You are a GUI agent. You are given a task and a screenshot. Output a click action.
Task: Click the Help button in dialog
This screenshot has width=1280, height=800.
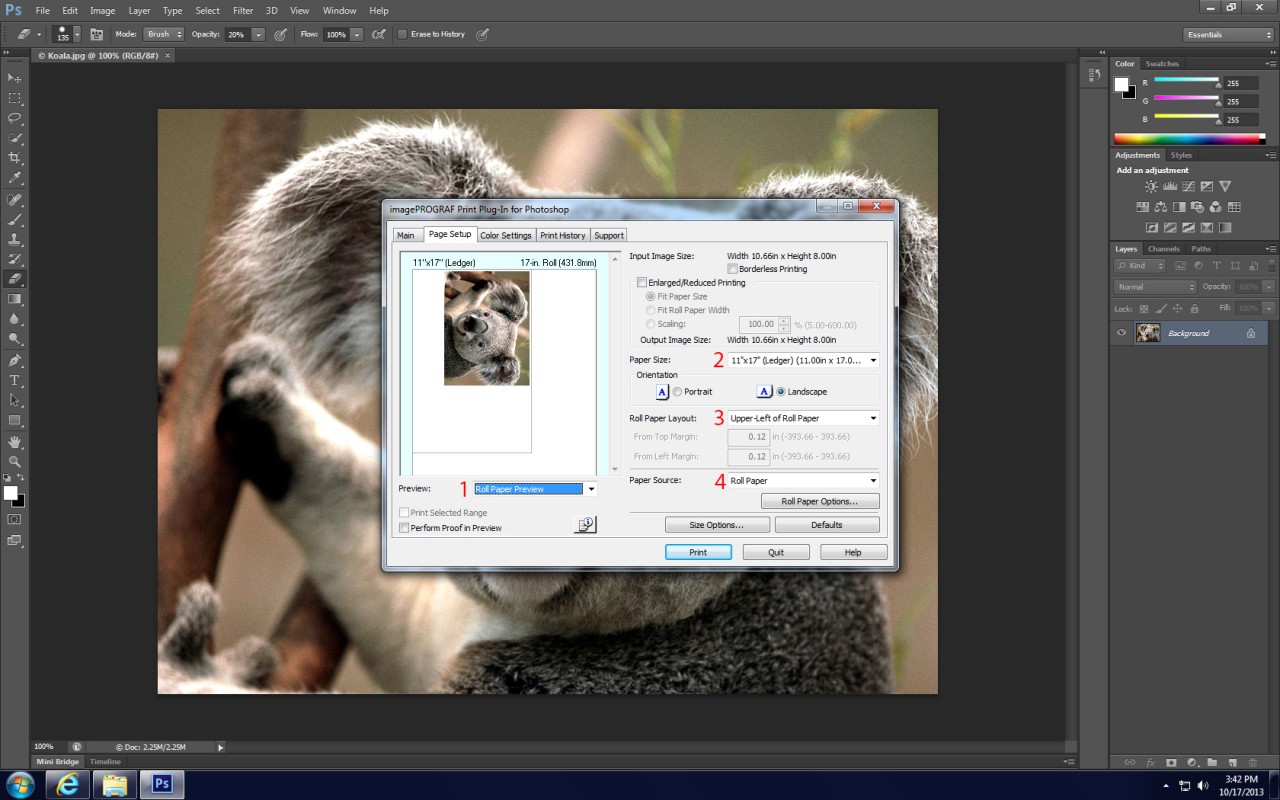pos(853,552)
